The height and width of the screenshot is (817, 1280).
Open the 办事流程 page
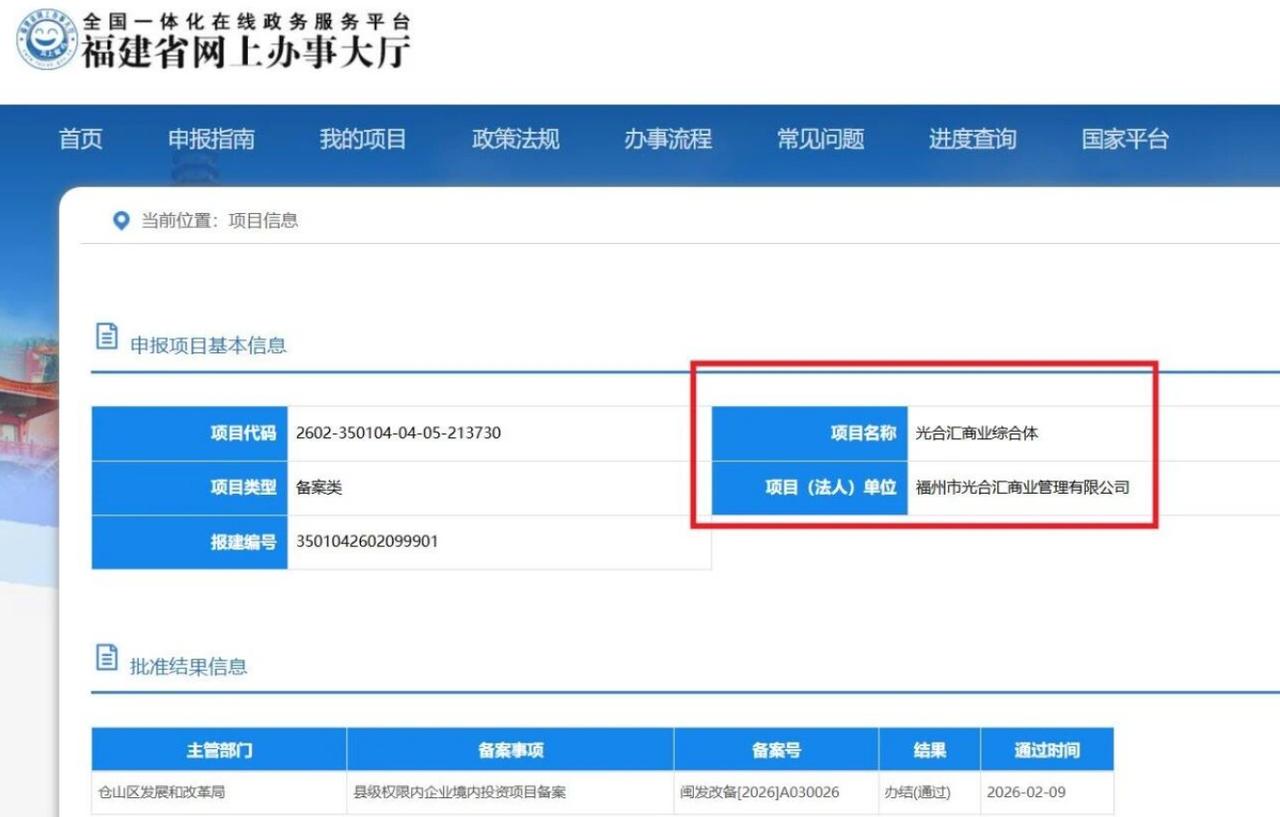(x=670, y=139)
